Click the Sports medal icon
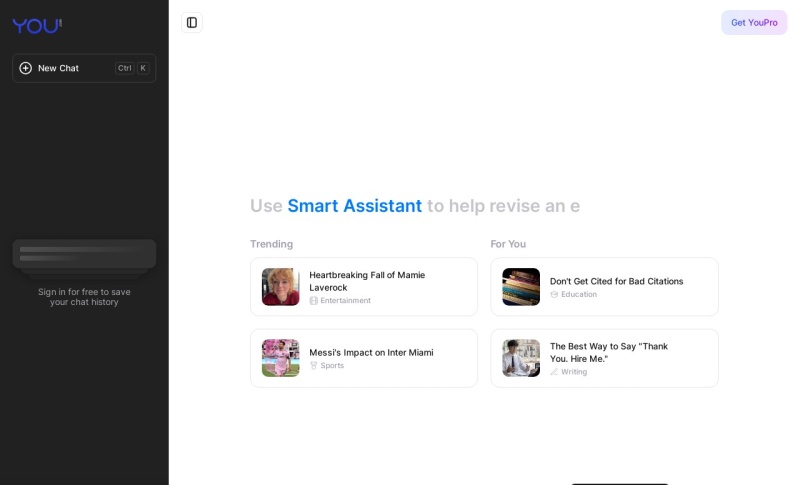Screen dimensions: 800x485 (314, 366)
